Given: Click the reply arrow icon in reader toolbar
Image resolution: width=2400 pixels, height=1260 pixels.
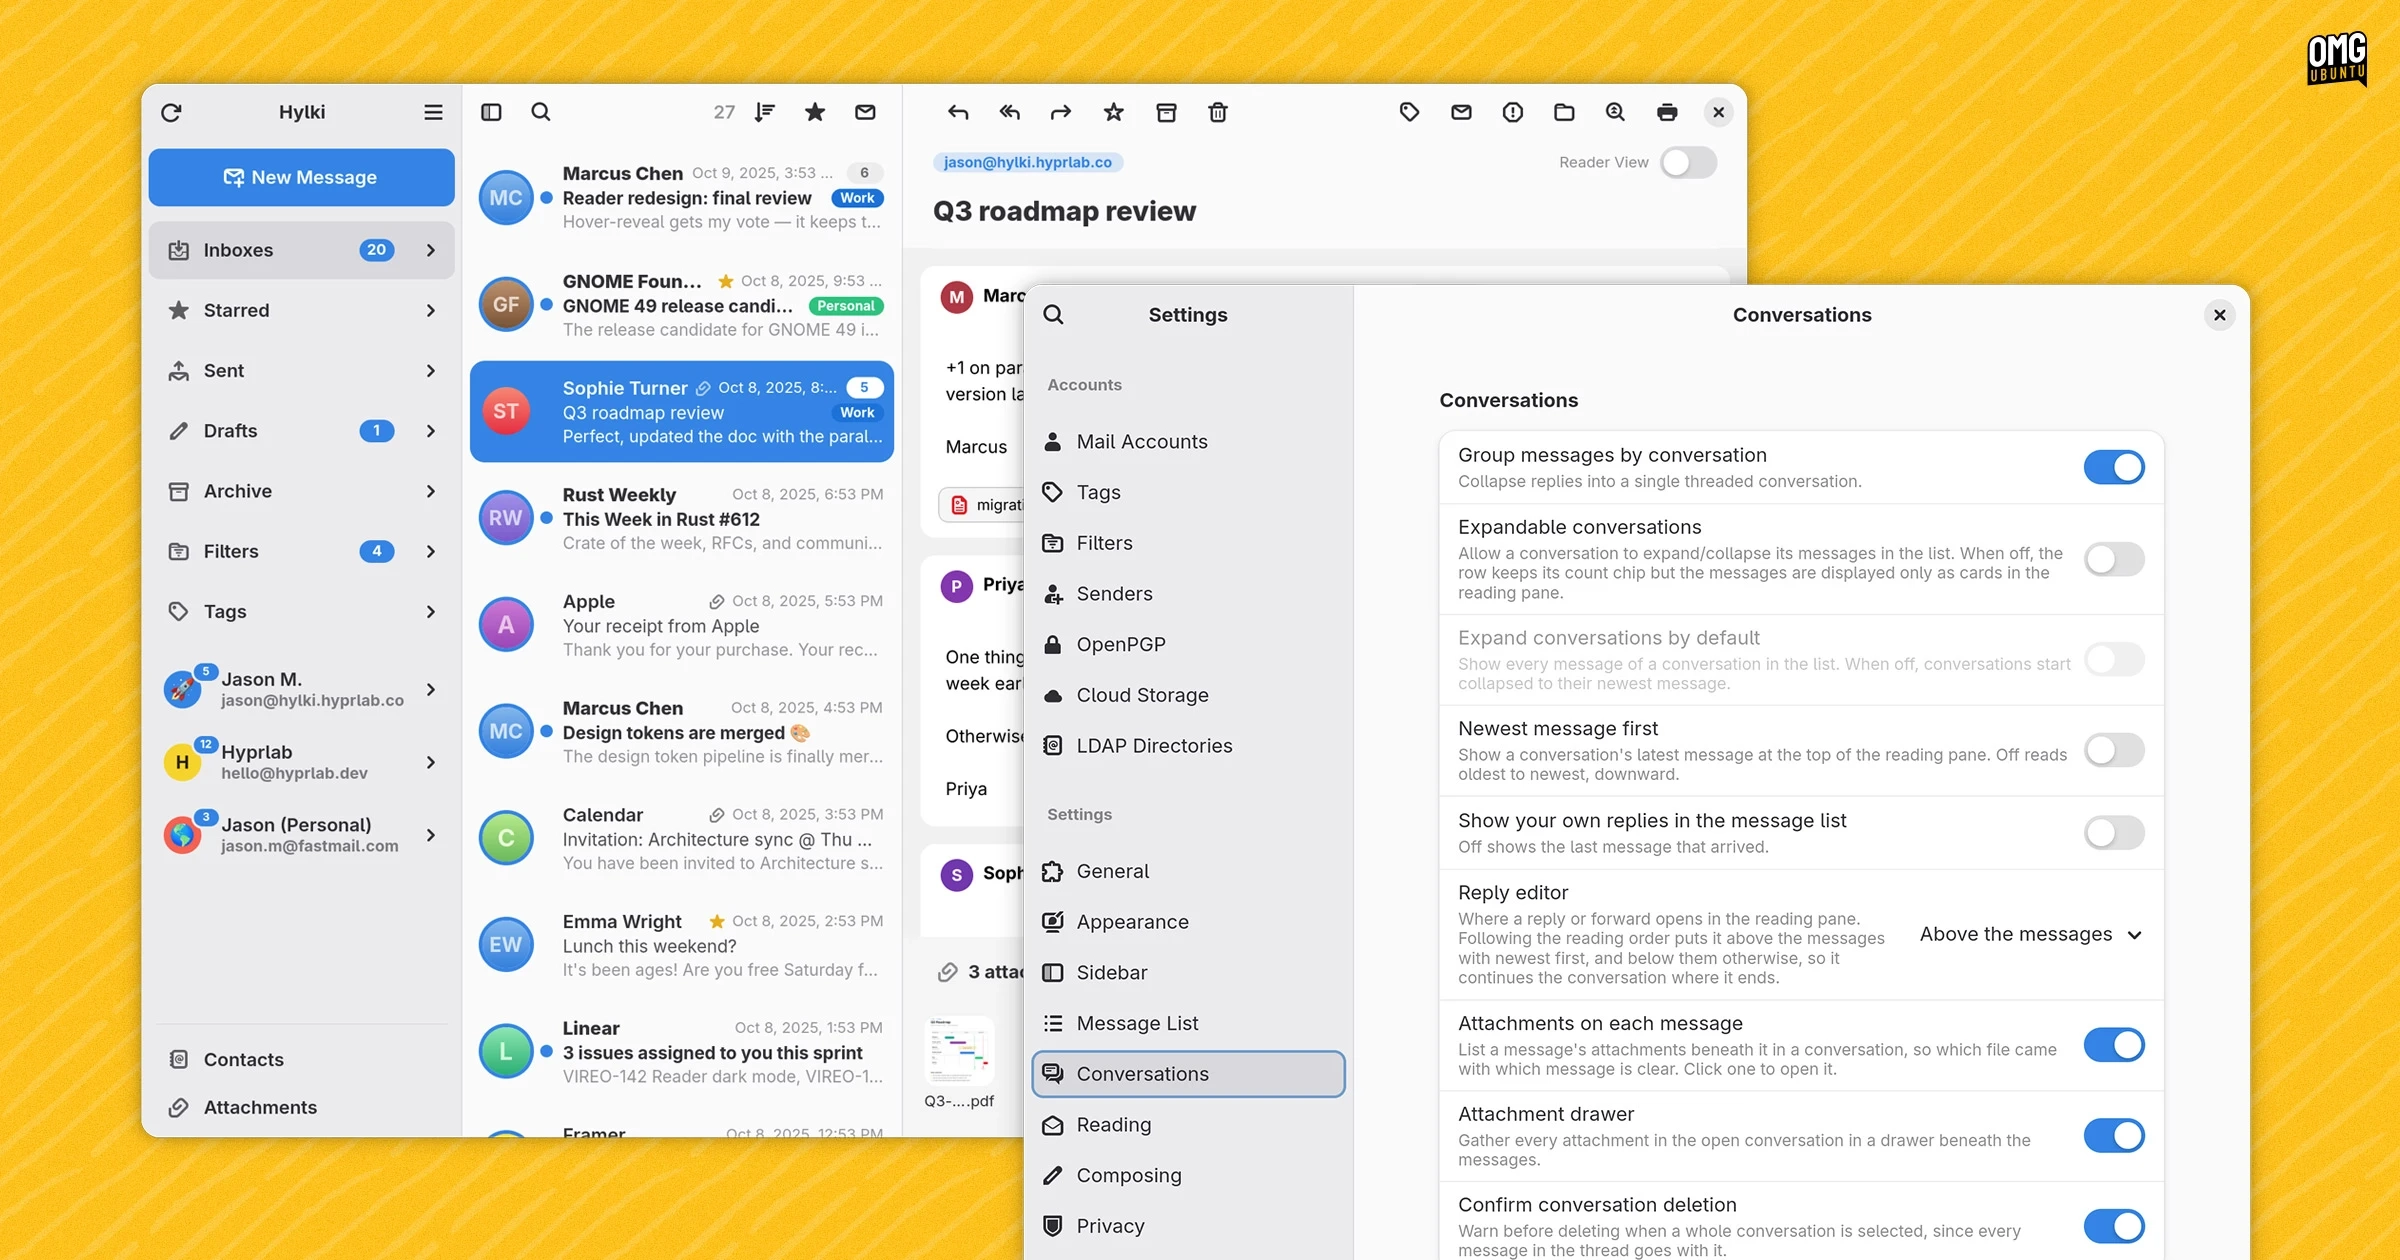Looking at the screenshot, I should click(958, 112).
